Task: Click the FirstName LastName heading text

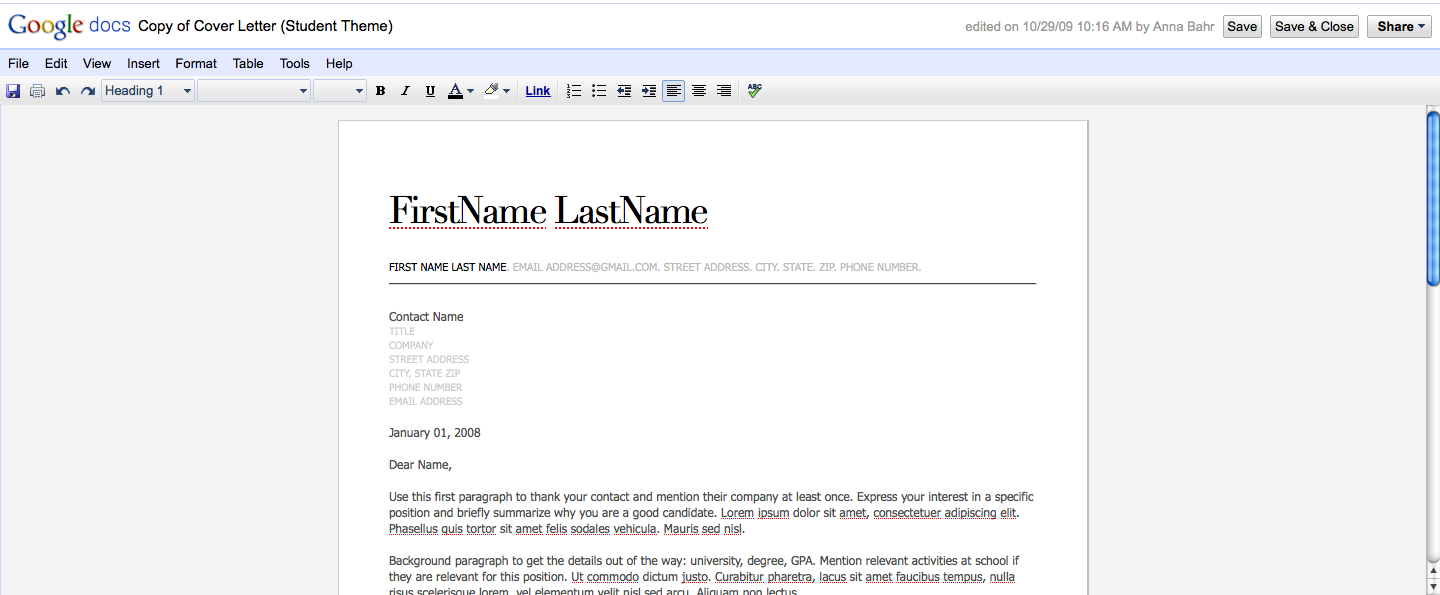Action: coord(548,211)
